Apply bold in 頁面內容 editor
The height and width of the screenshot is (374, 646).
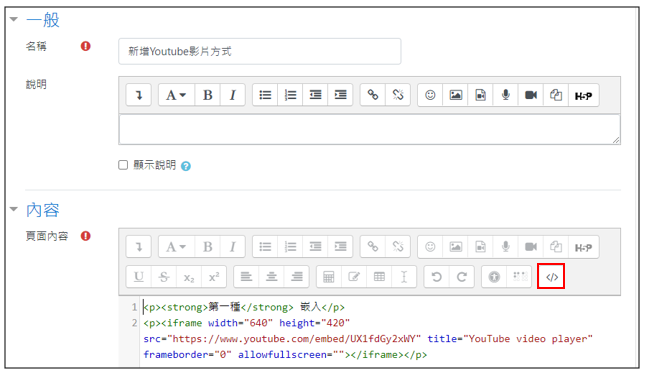coord(208,247)
